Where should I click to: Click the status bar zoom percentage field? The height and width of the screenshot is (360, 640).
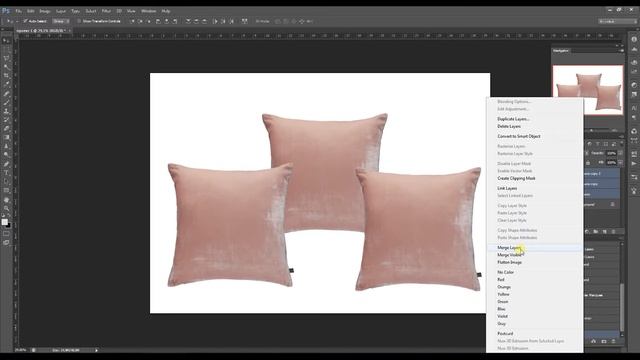20,350
